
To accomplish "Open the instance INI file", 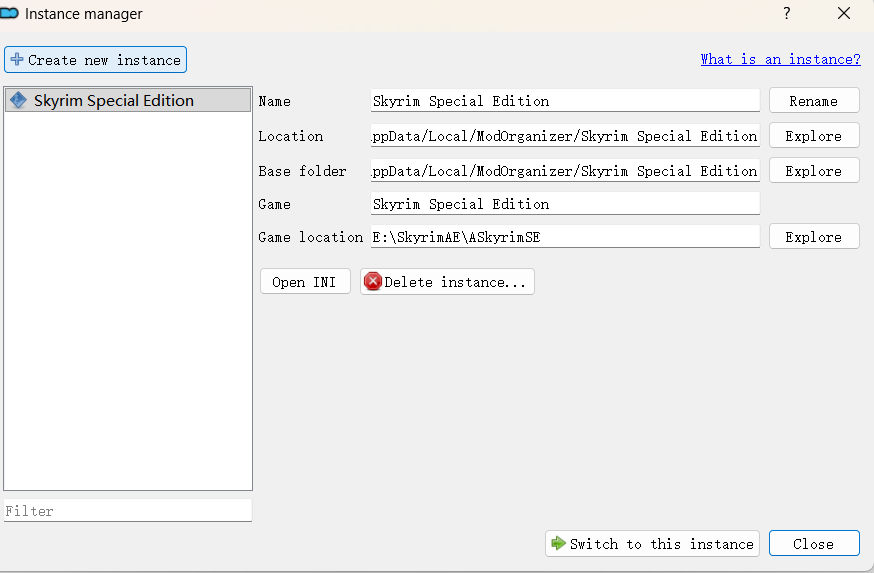I will coord(304,282).
